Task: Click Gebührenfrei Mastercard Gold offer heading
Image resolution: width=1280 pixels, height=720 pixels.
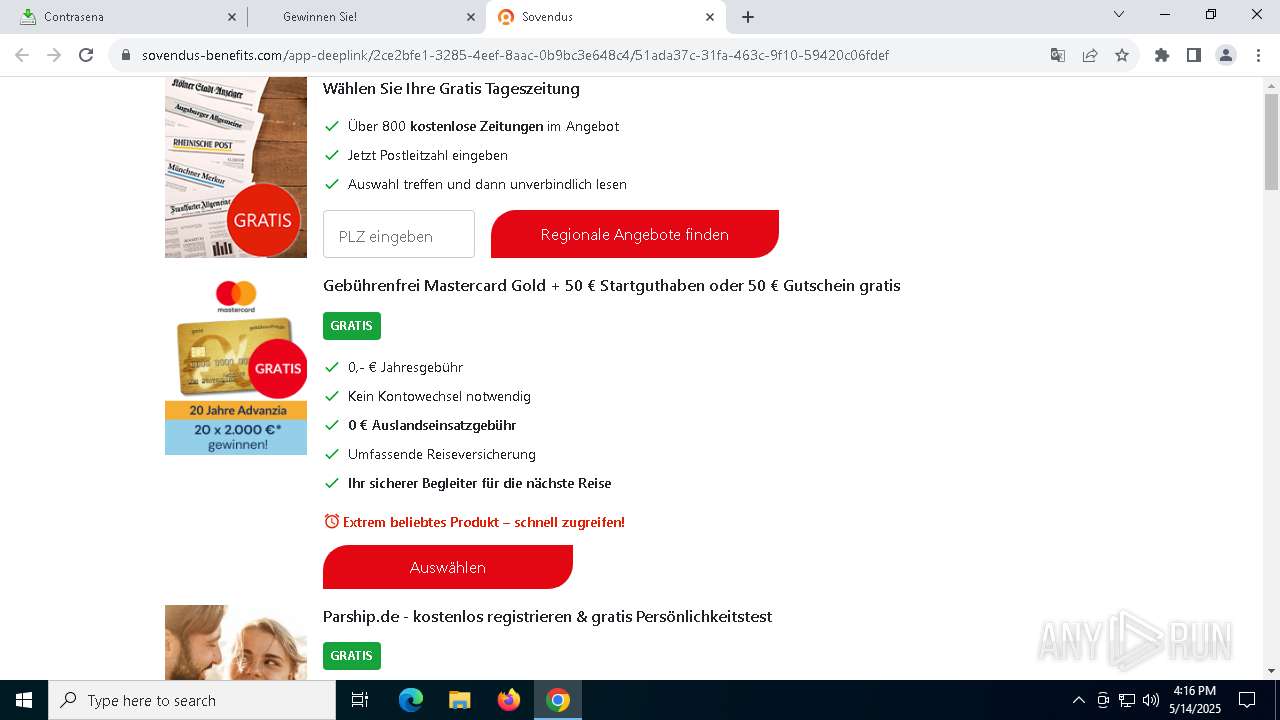Action: 612,286
